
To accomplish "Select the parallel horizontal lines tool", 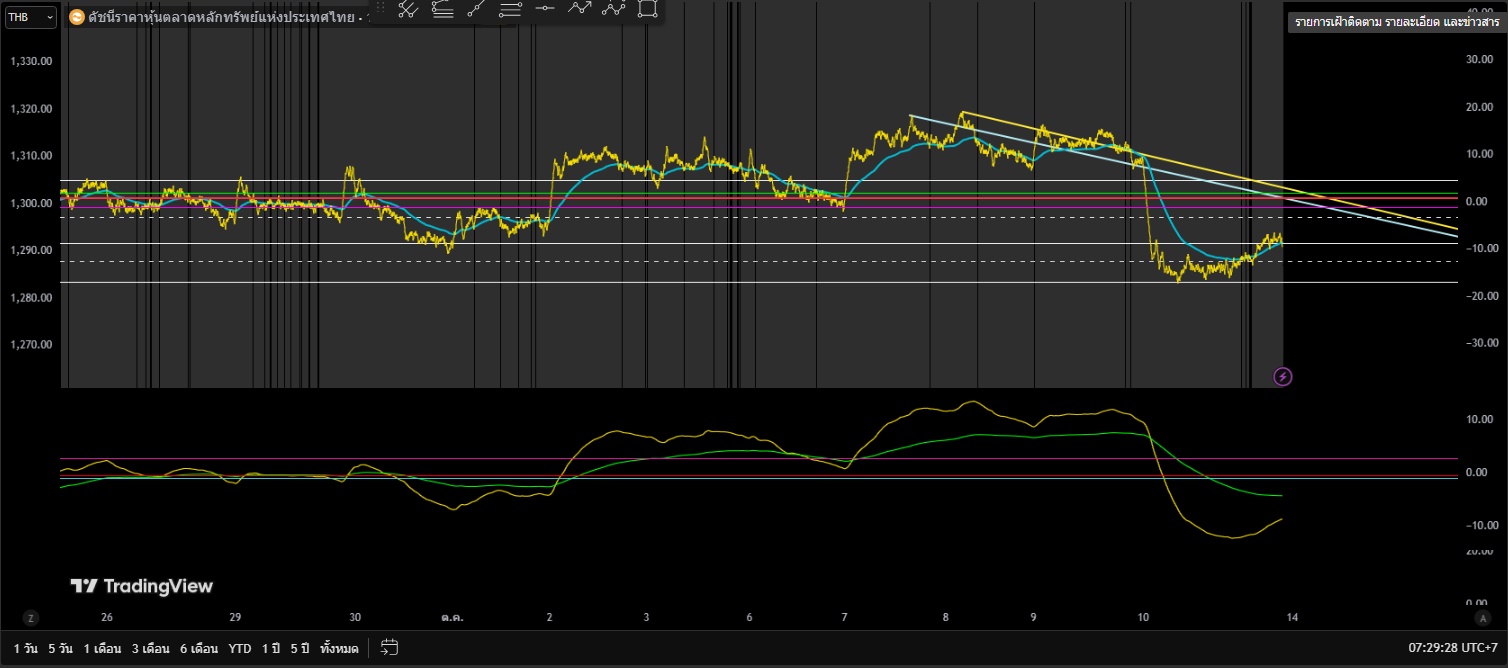I will tap(510, 9).
